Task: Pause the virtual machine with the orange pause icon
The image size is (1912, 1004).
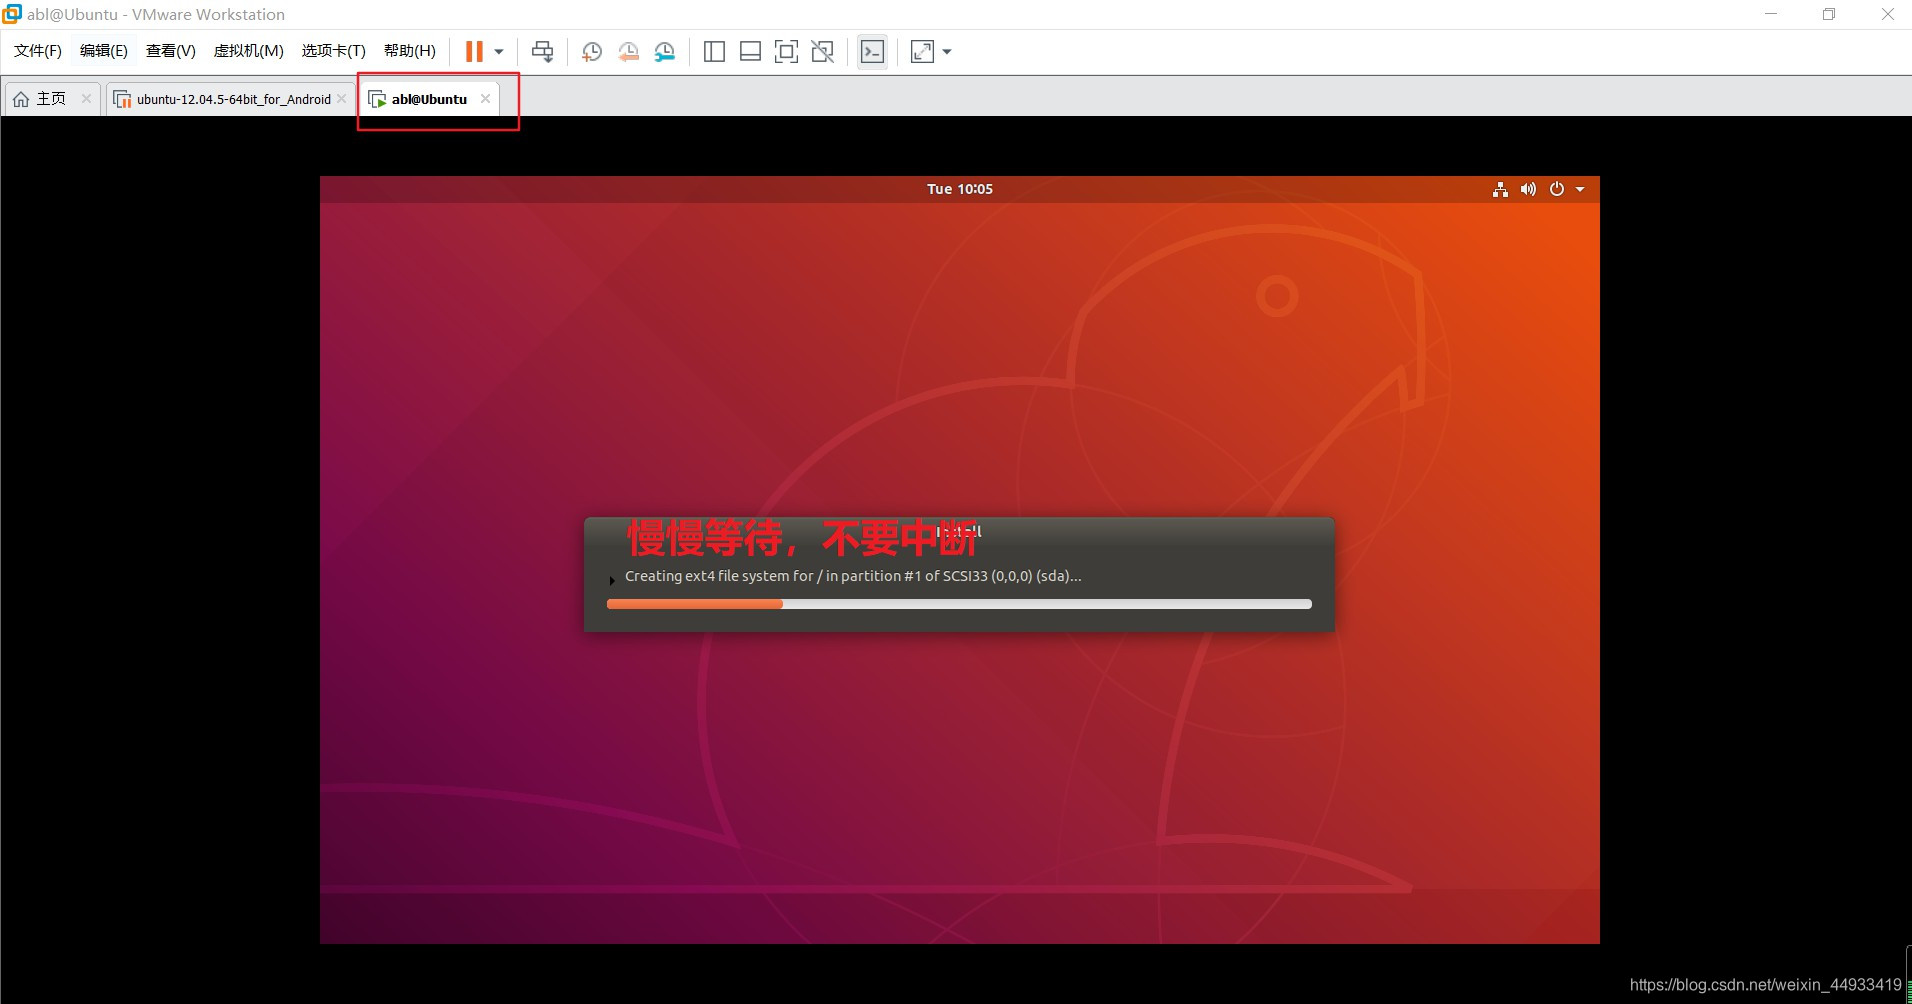Action: point(474,51)
